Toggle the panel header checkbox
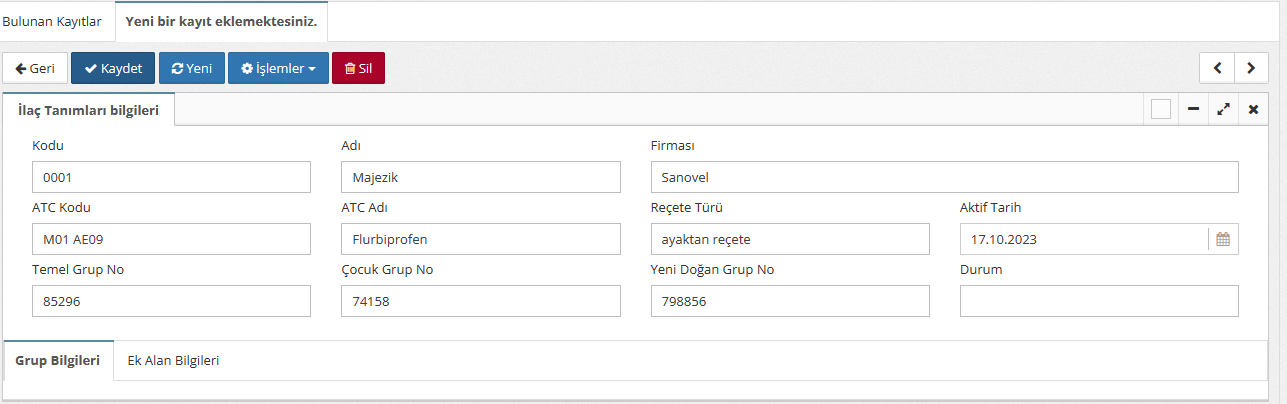Image resolution: width=1287 pixels, height=404 pixels. 1161,110
